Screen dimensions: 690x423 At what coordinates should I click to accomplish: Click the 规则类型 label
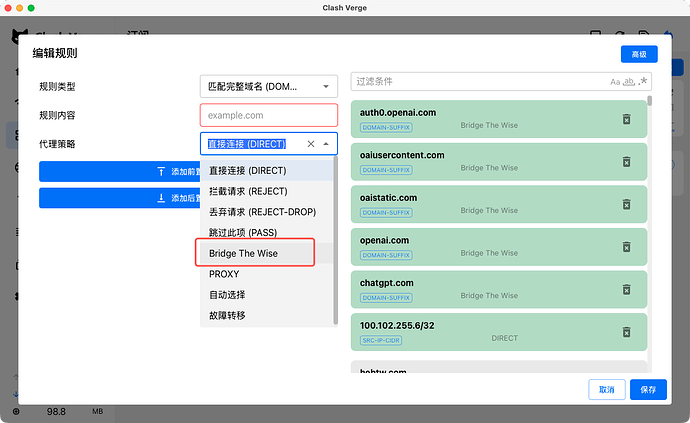(57, 87)
